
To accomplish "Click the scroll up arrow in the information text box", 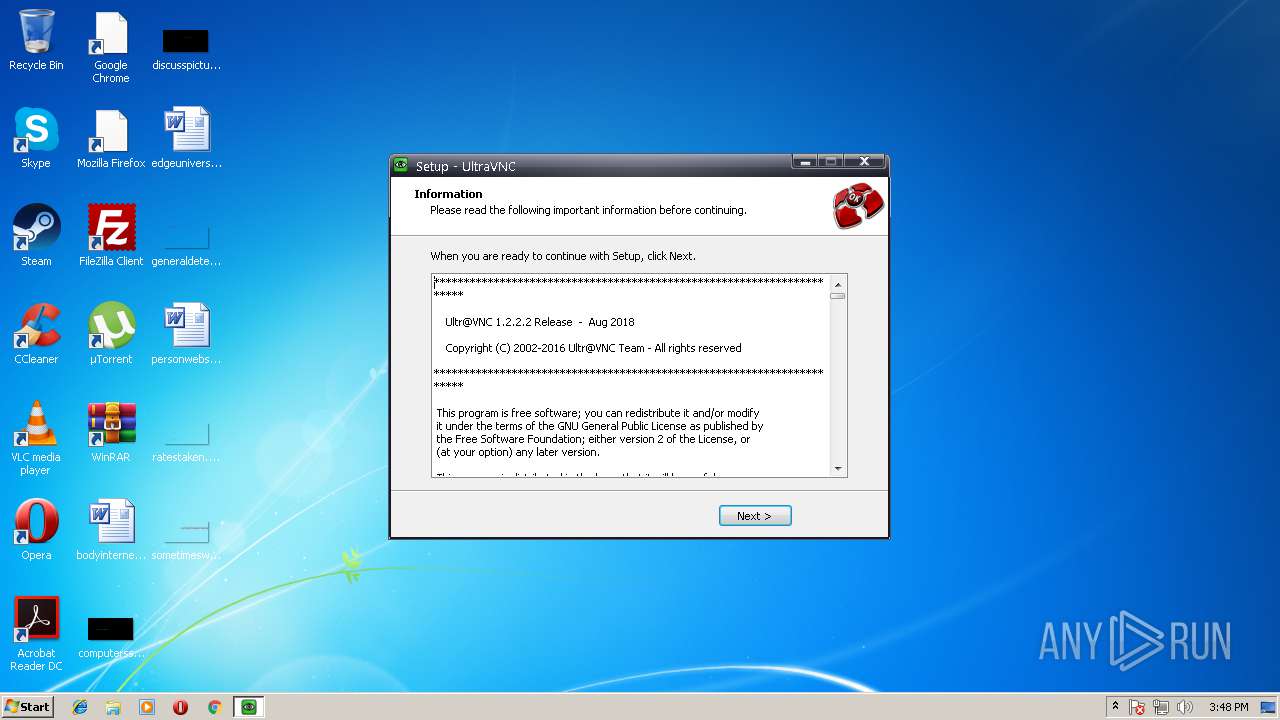I will click(838, 284).
